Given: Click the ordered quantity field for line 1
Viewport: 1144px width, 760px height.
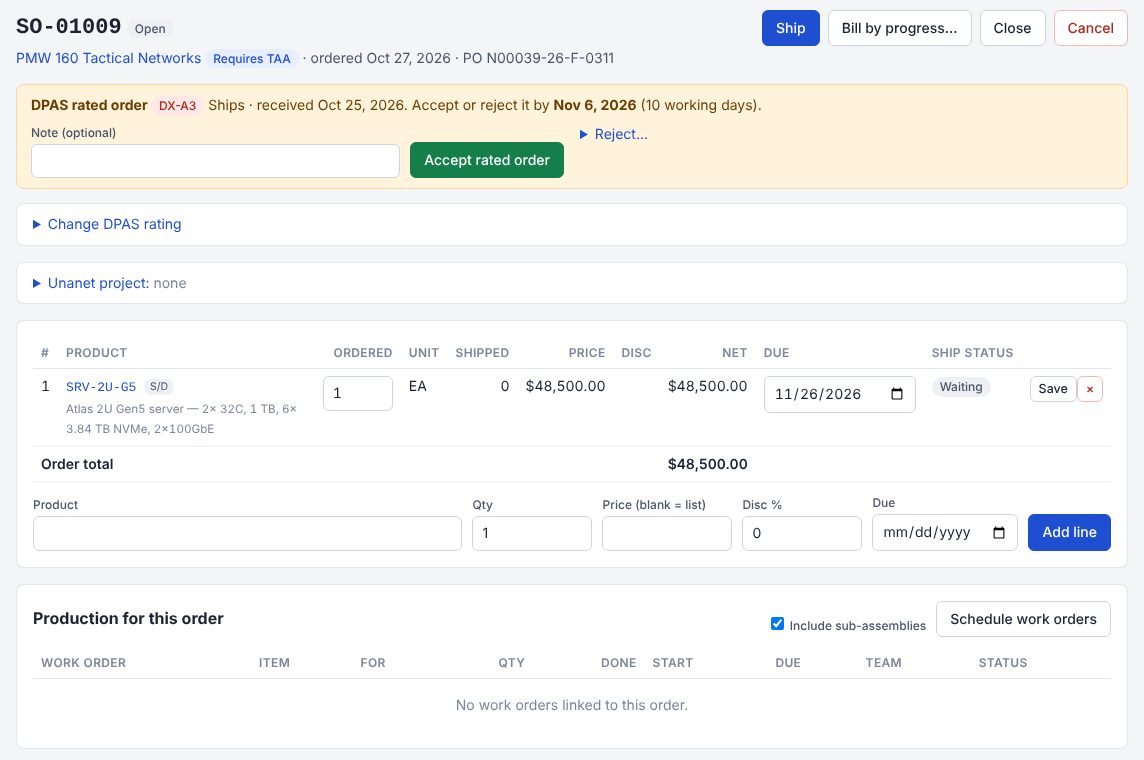Looking at the screenshot, I should [x=358, y=393].
